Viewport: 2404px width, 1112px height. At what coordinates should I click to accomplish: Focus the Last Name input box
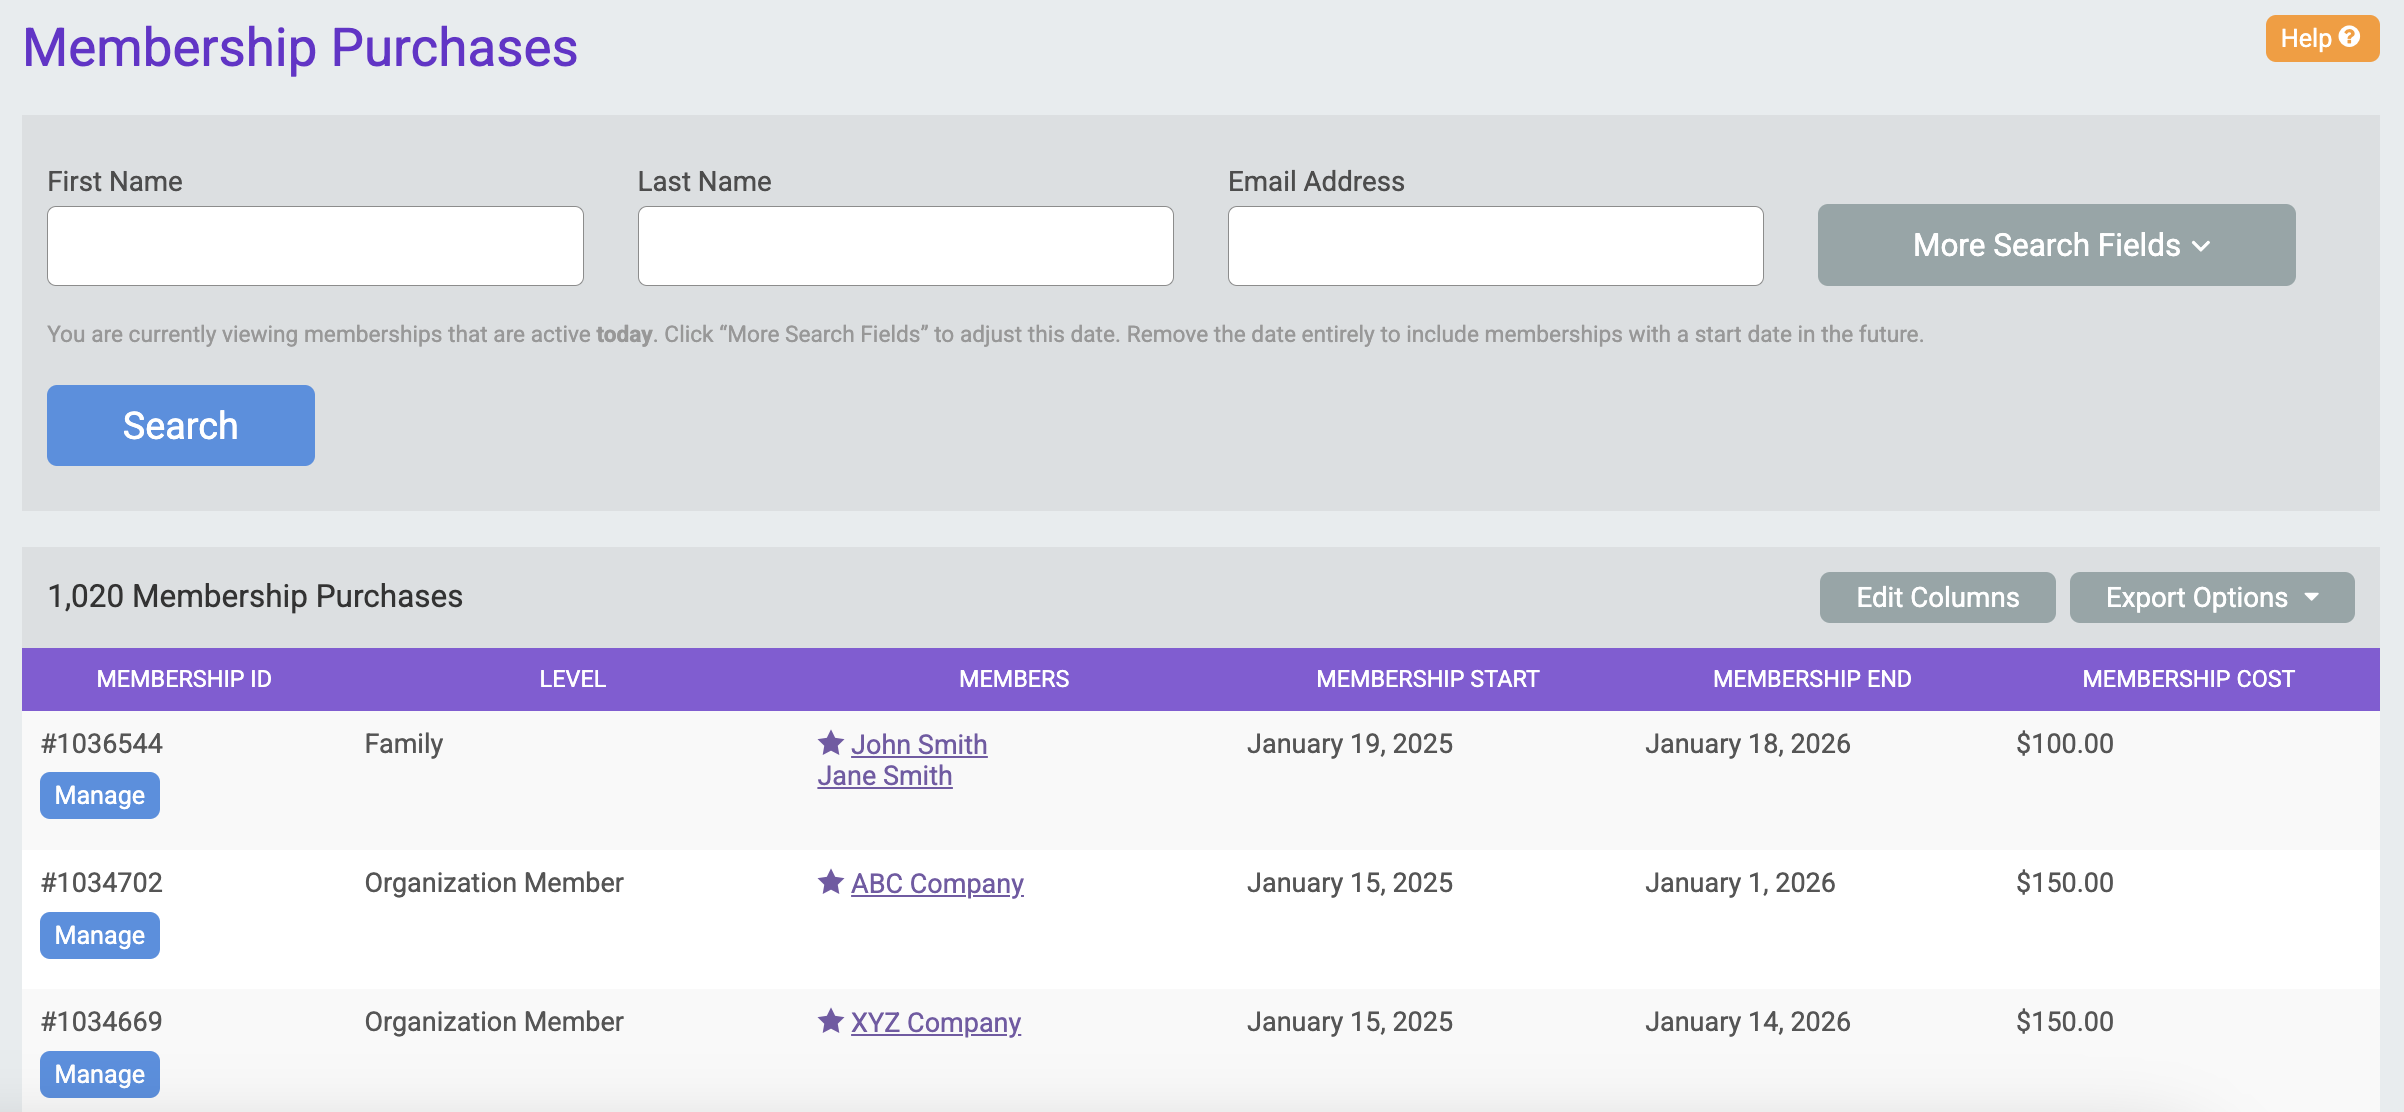tap(905, 246)
